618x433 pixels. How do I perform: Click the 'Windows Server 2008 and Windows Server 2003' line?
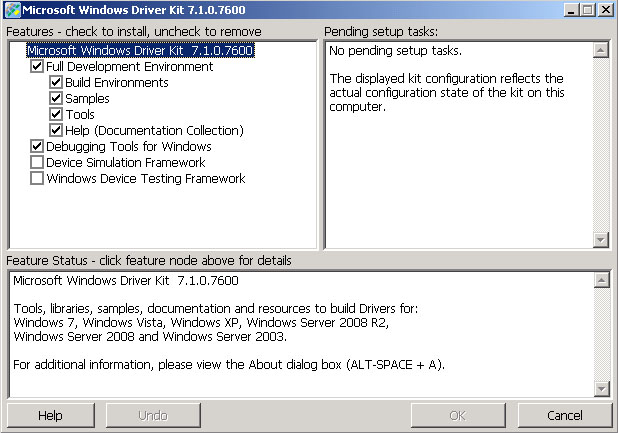(150, 337)
